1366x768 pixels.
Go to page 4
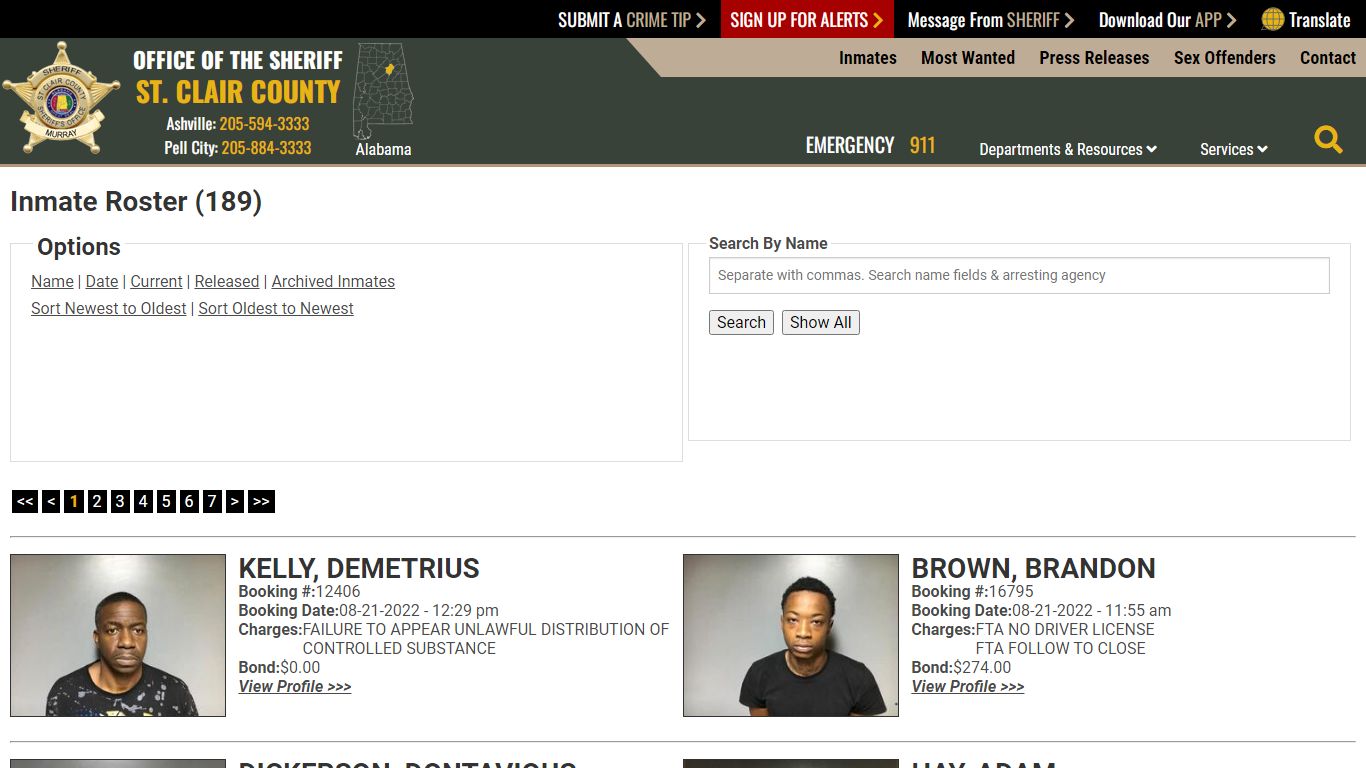[143, 502]
